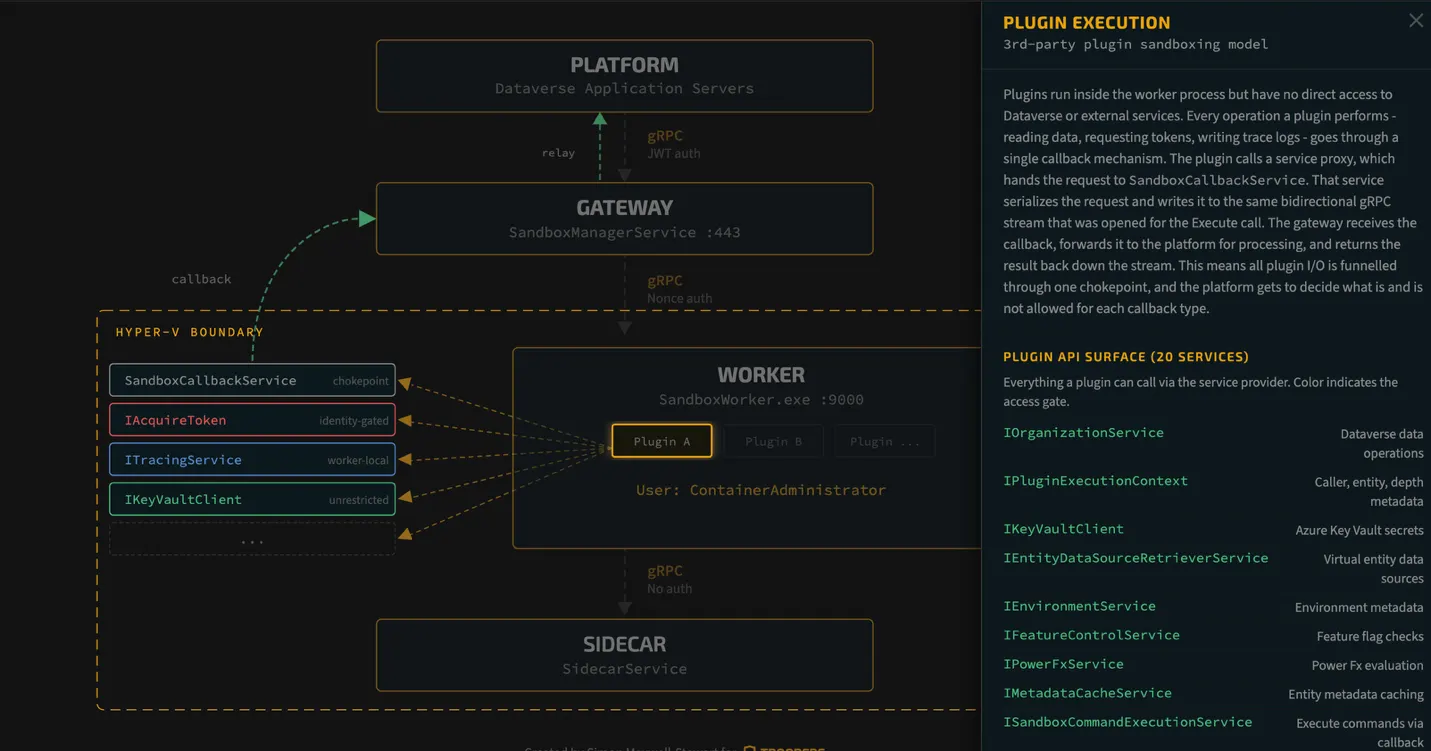Click IMetadataCacheService in the API list

pos(1087,693)
